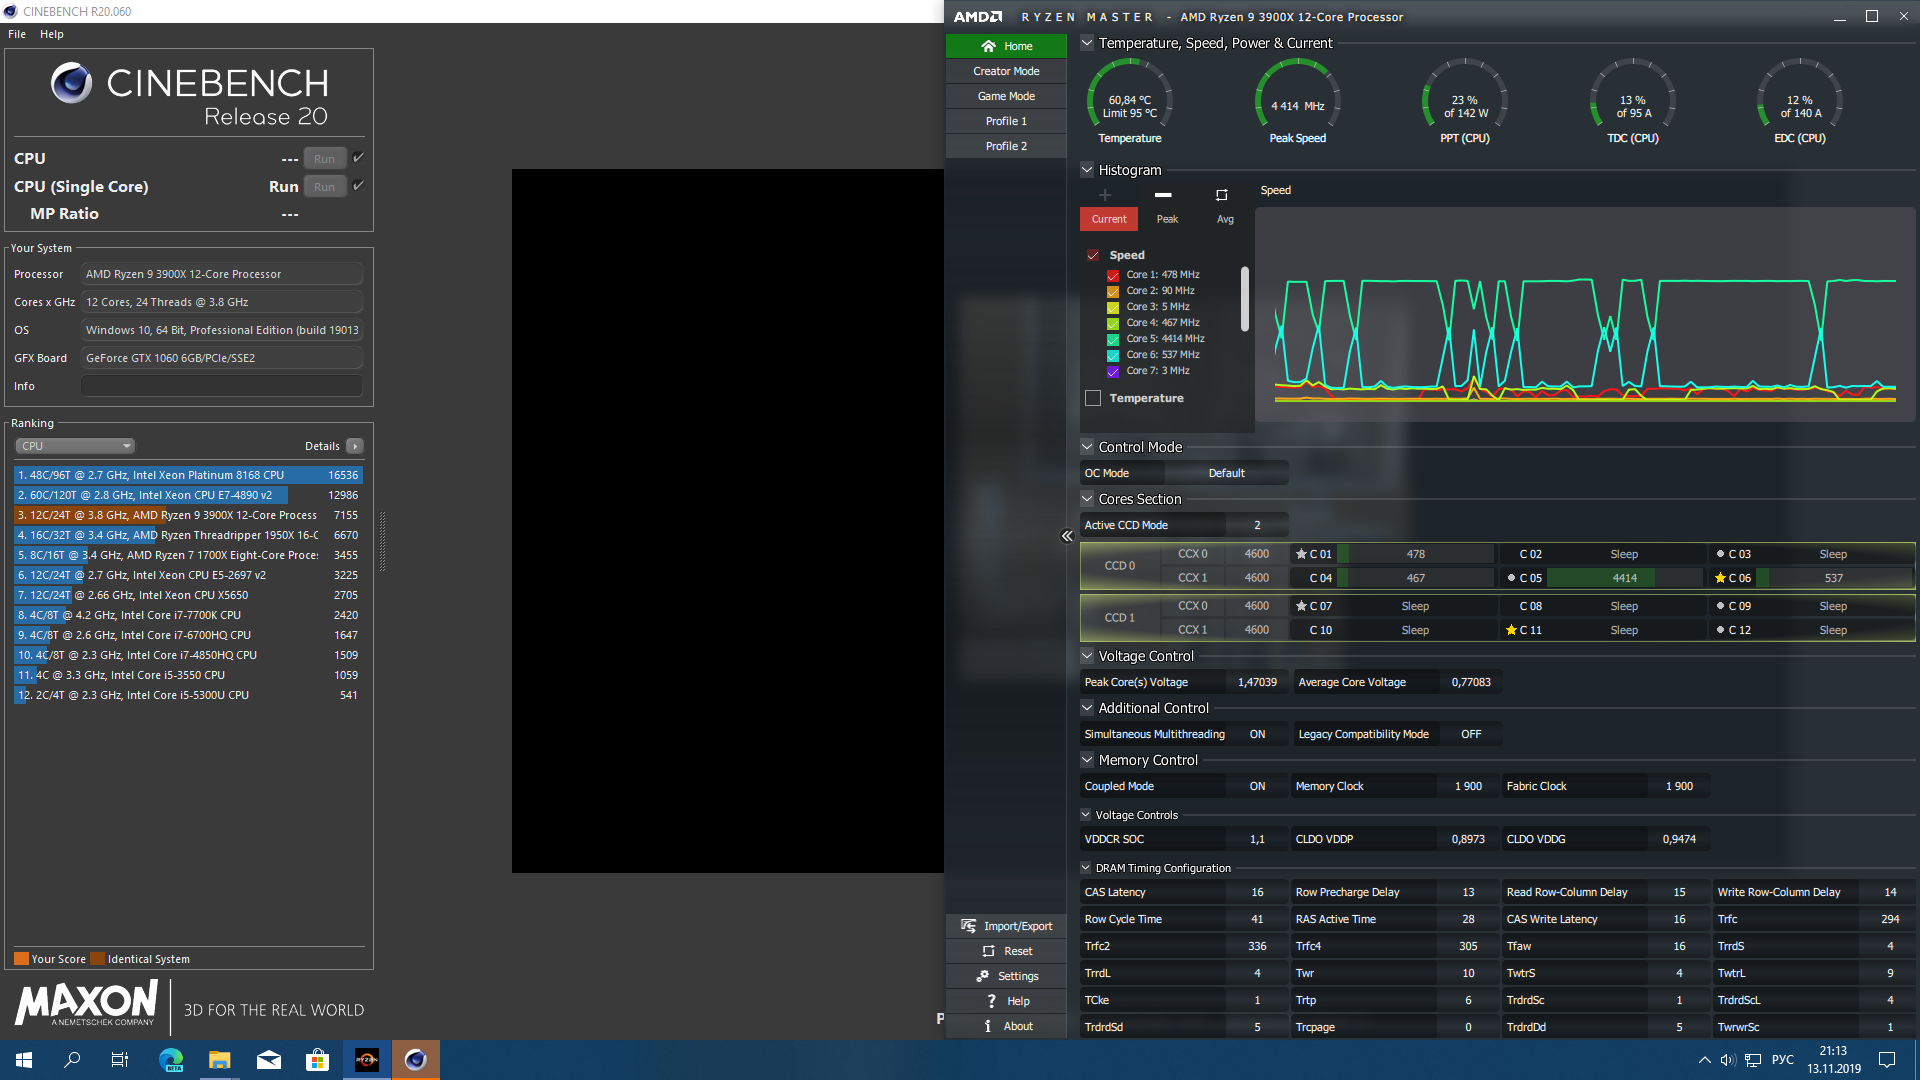This screenshot has height=1080, width=1922.
Task: Toggle the CPU Single Core test checkbox
Action: click(x=358, y=186)
